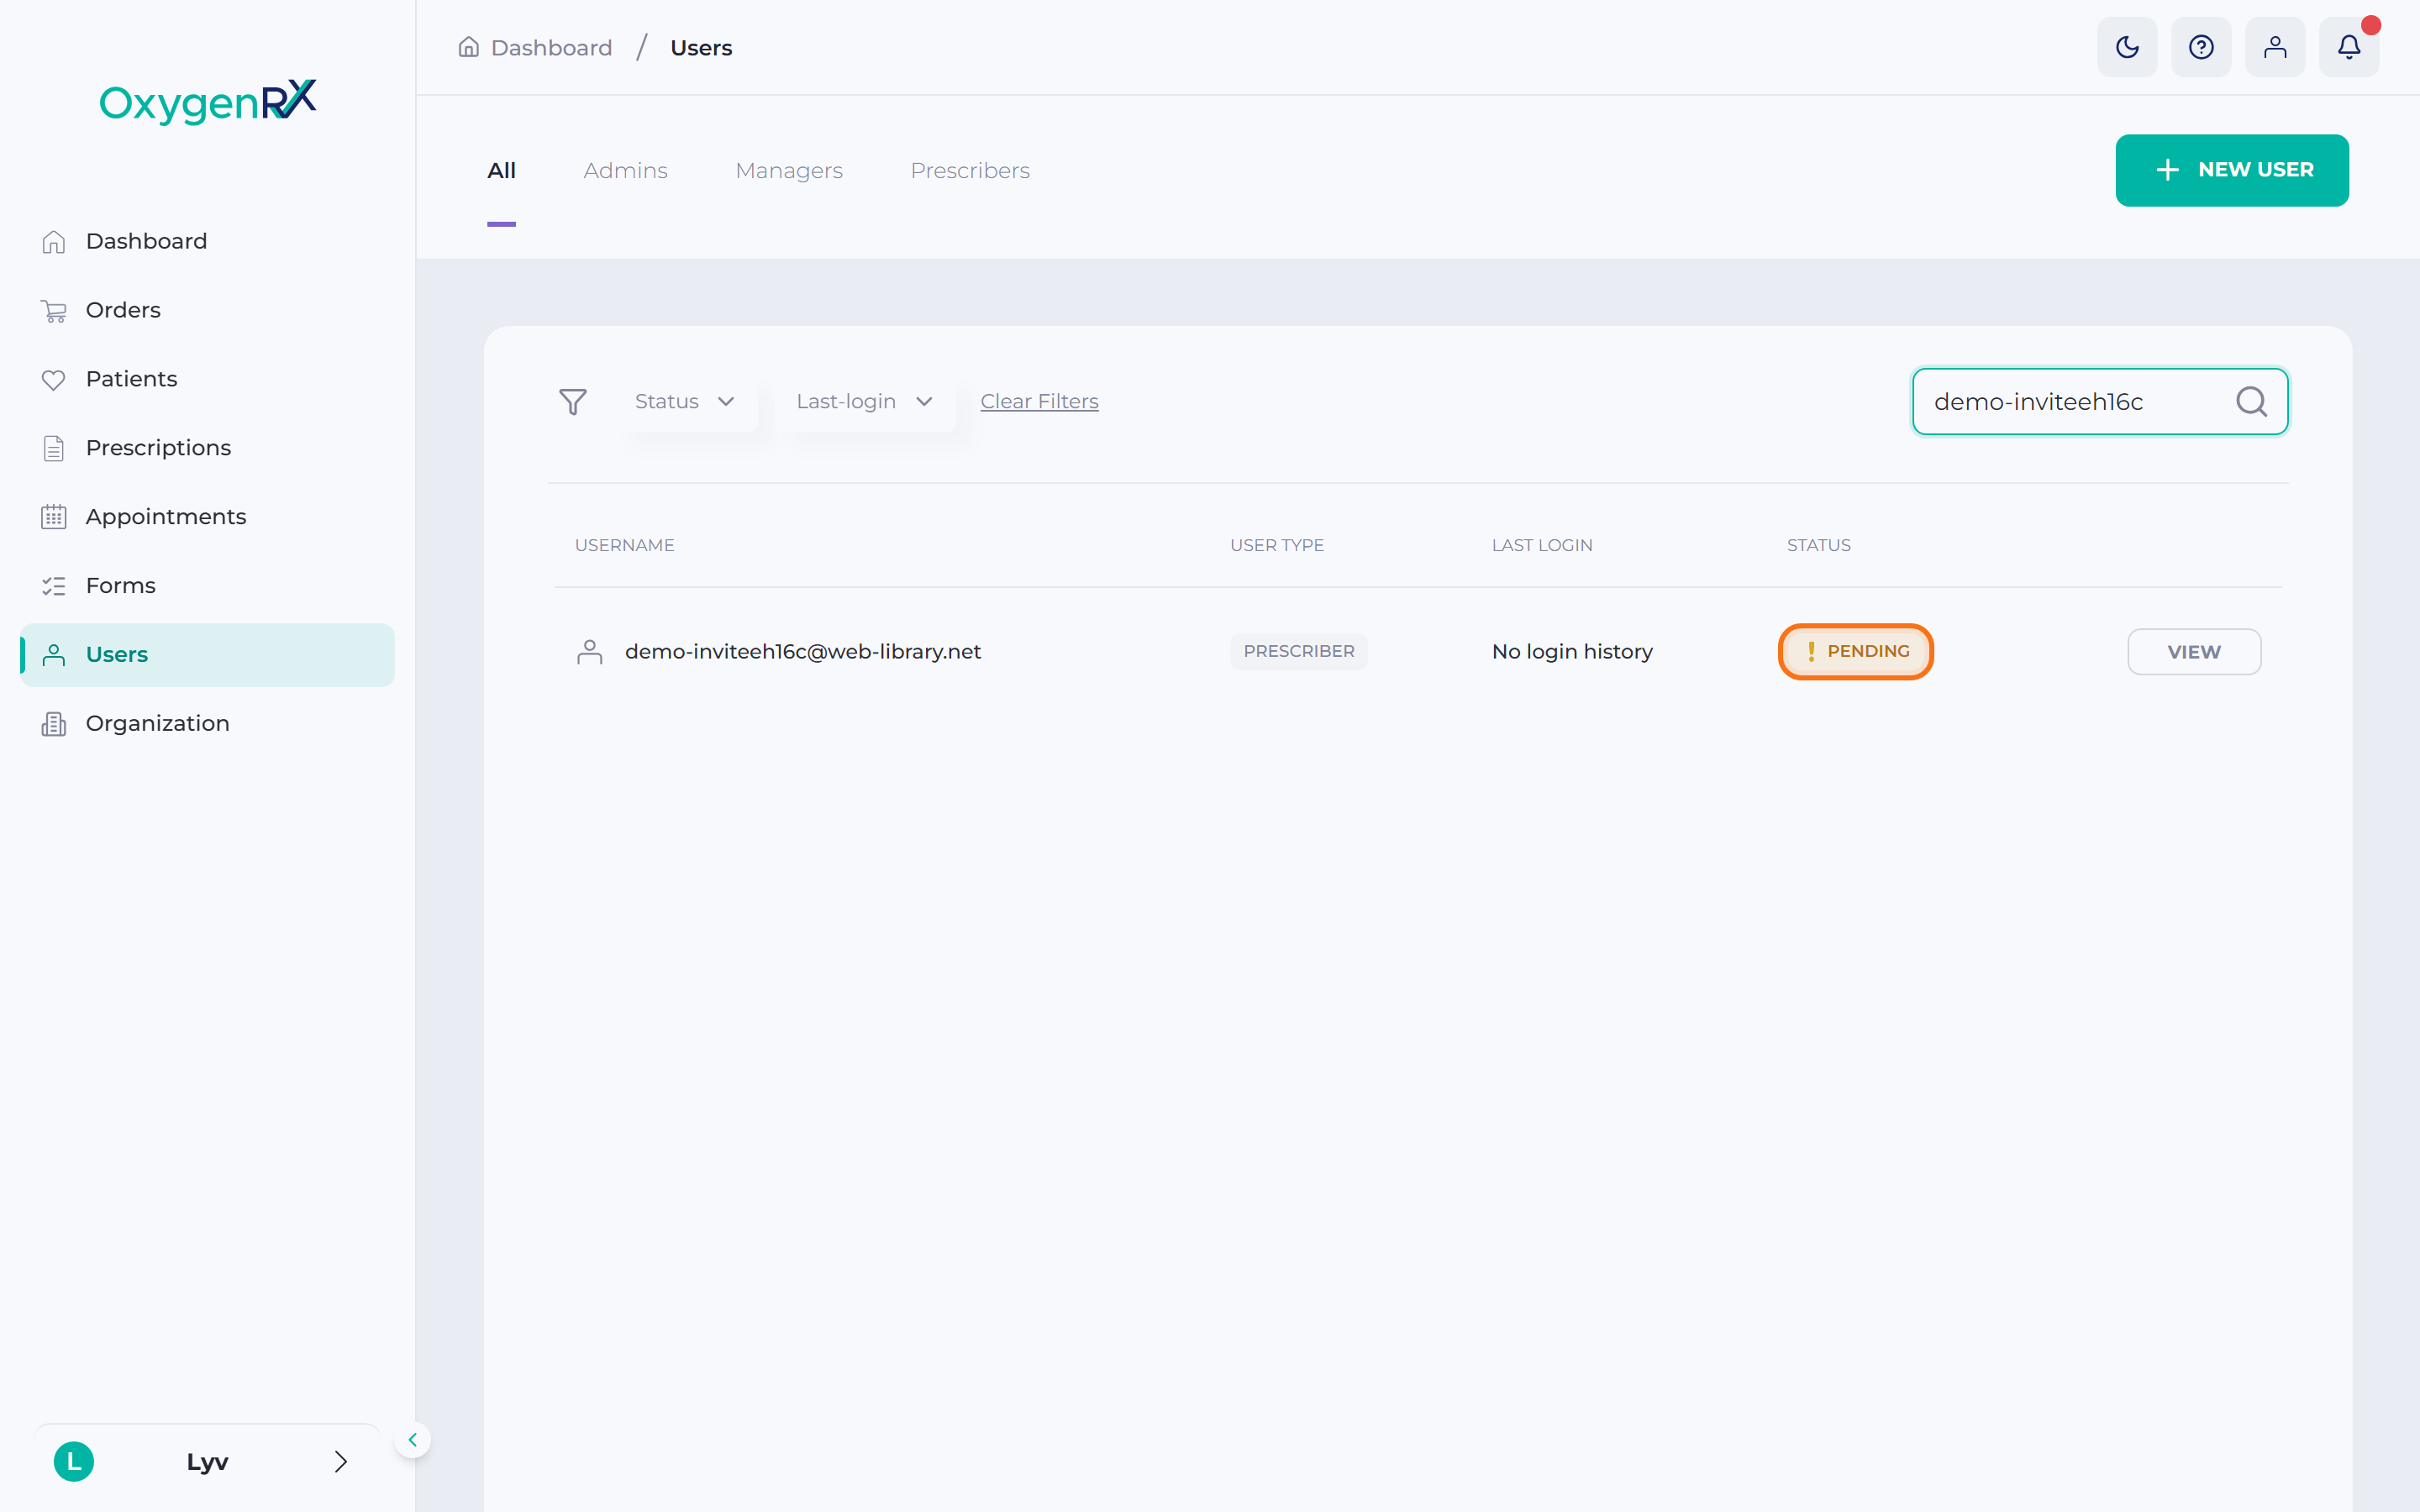Screen dimensions: 2420x1512
Task: Select Users in the sidebar
Action: pos(208,655)
